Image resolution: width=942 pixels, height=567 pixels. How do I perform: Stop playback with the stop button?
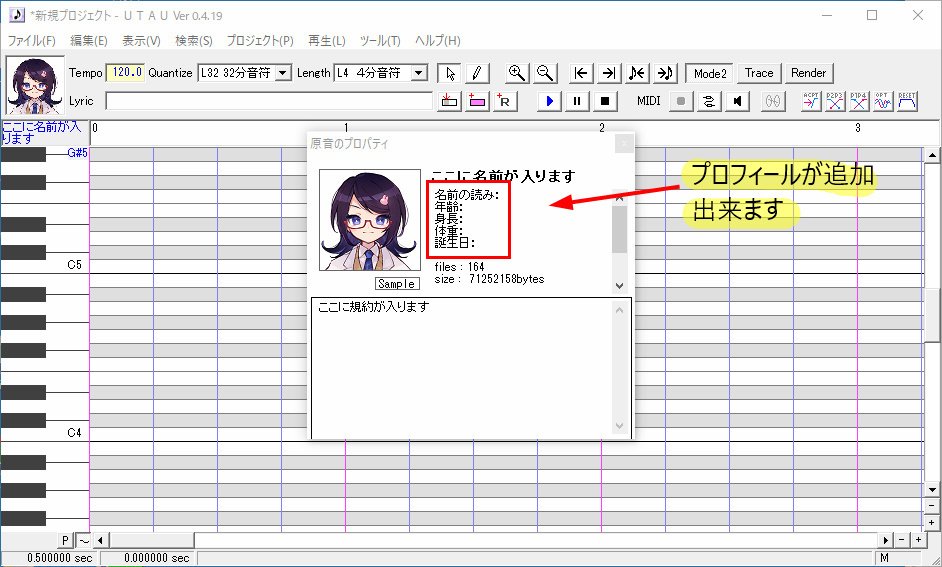(605, 102)
